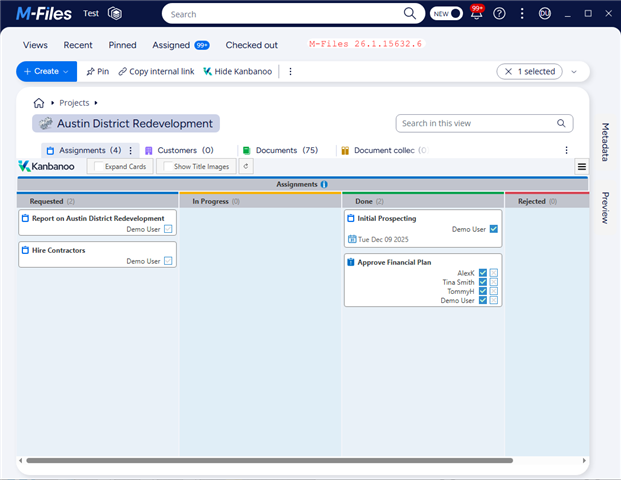Click the help question mark icon
The height and width of the screenshot is (480, 621).
[x=500, y=14]
